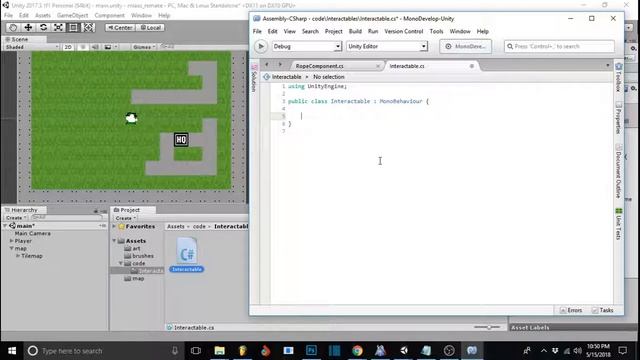Select the Rotate tool in Unity toolbar

[43, 27]
